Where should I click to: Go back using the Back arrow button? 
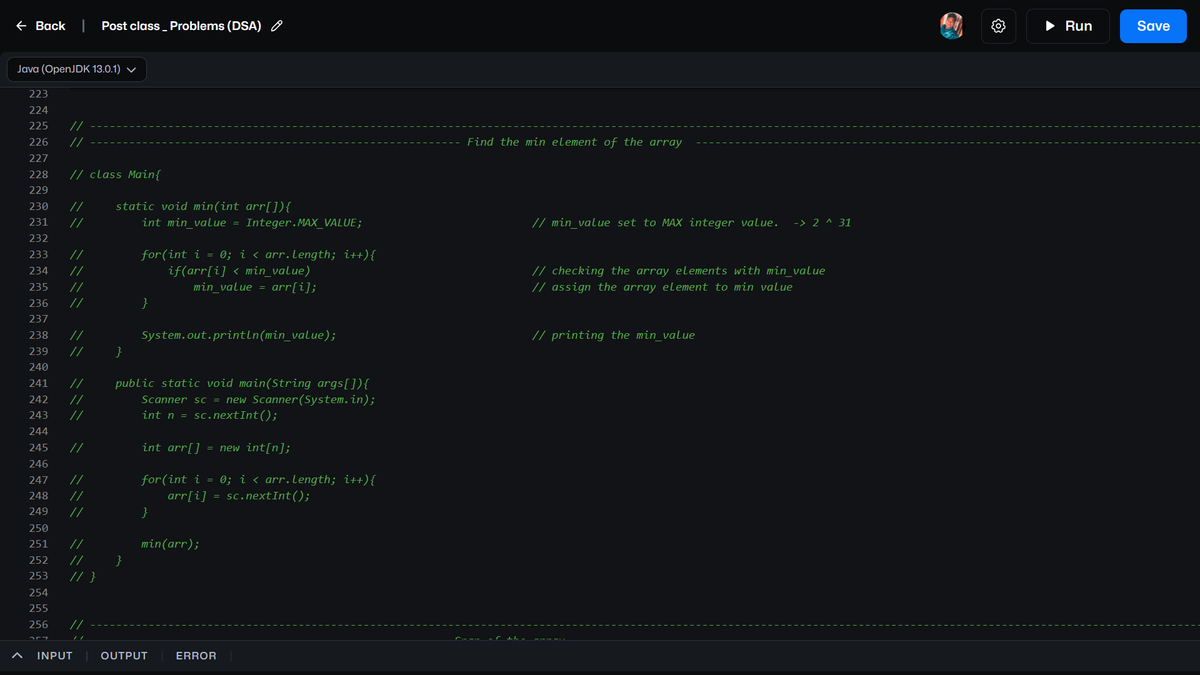[x=40, y=26]
